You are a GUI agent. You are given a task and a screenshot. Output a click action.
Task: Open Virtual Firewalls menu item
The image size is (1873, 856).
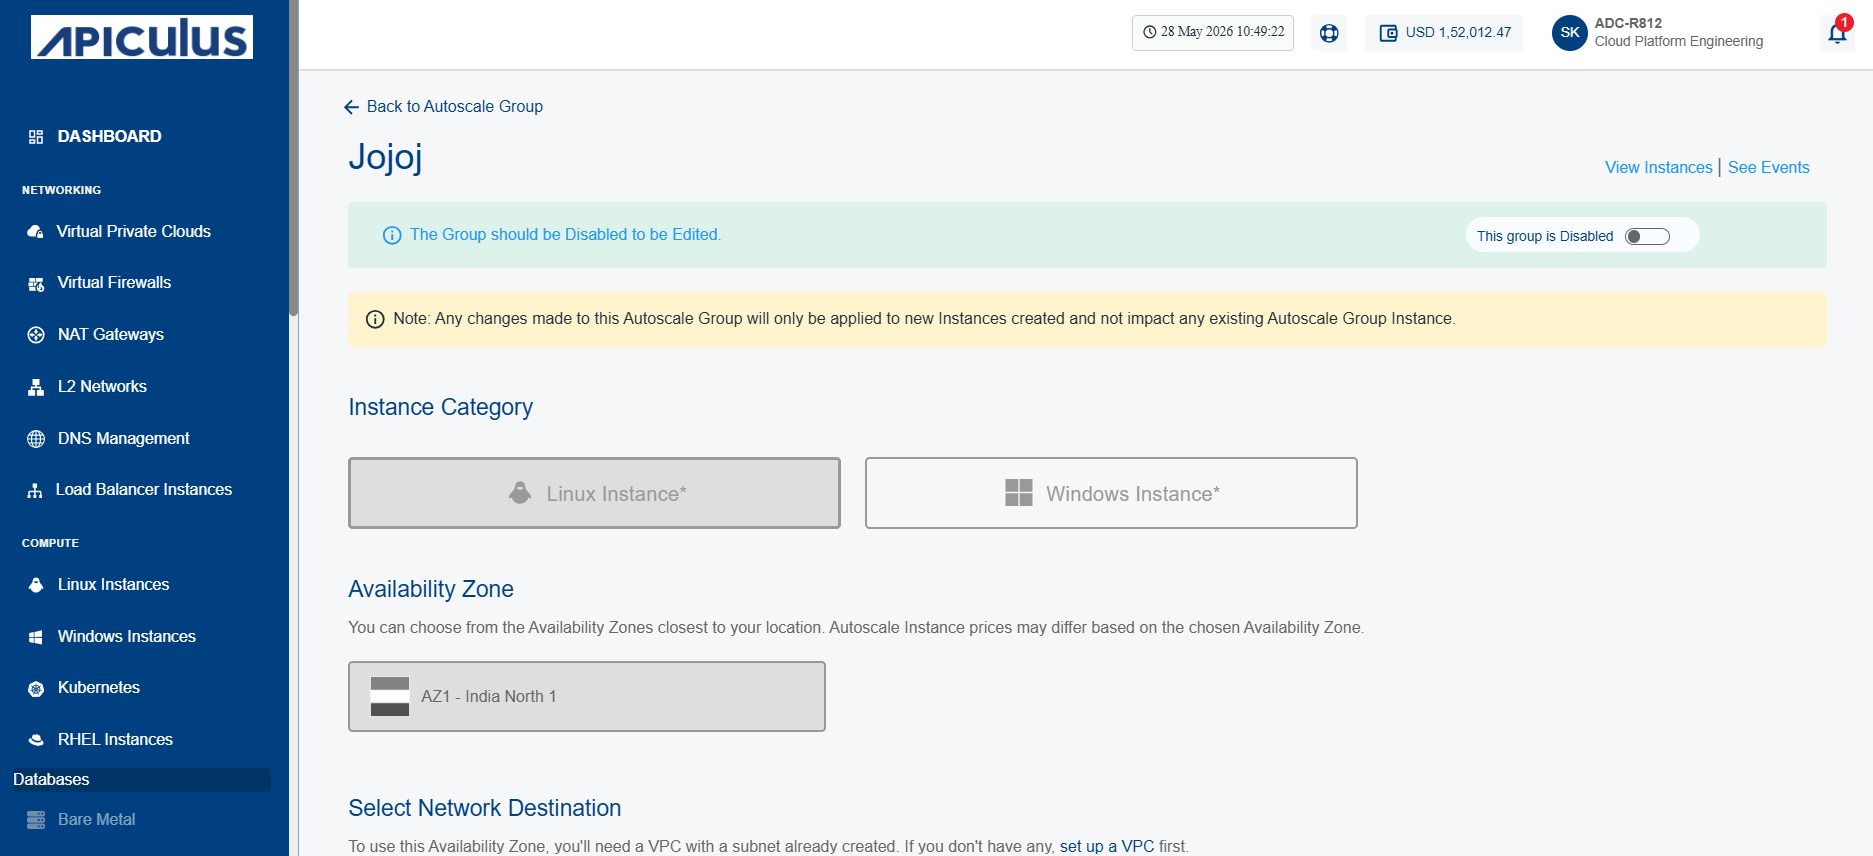click(114, 282)
